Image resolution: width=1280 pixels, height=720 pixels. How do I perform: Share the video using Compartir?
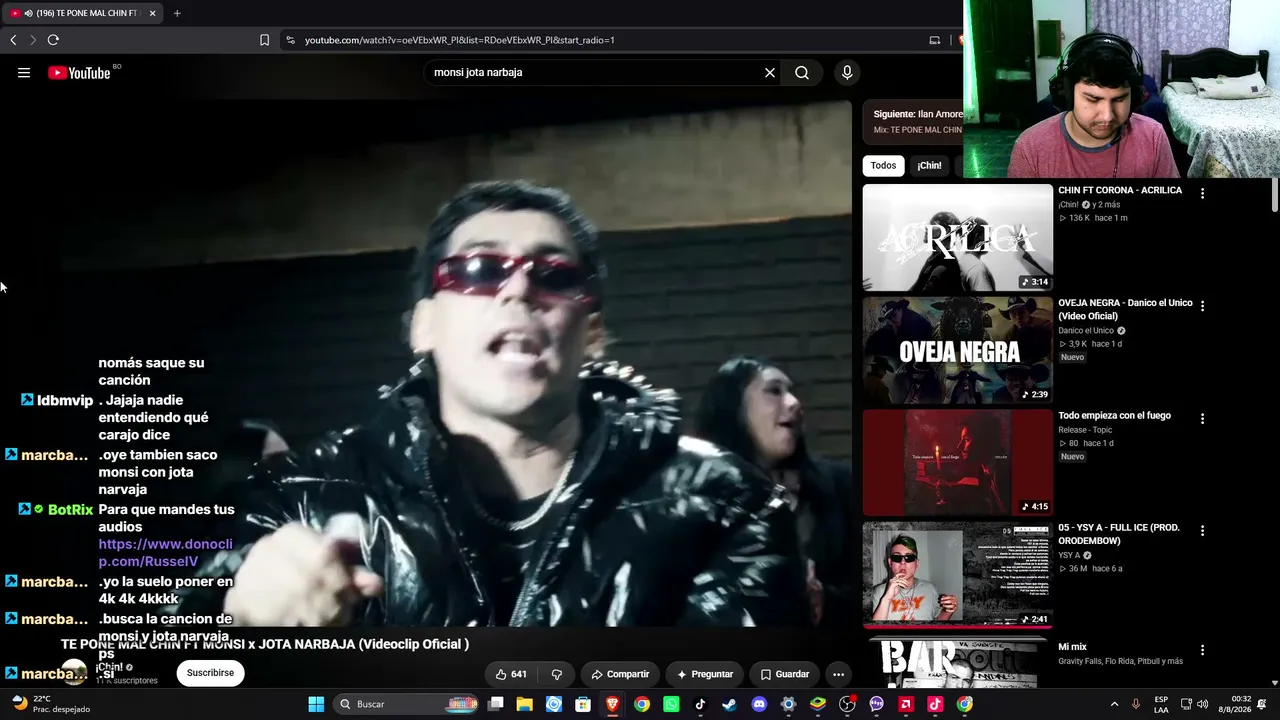click(620, 674)
